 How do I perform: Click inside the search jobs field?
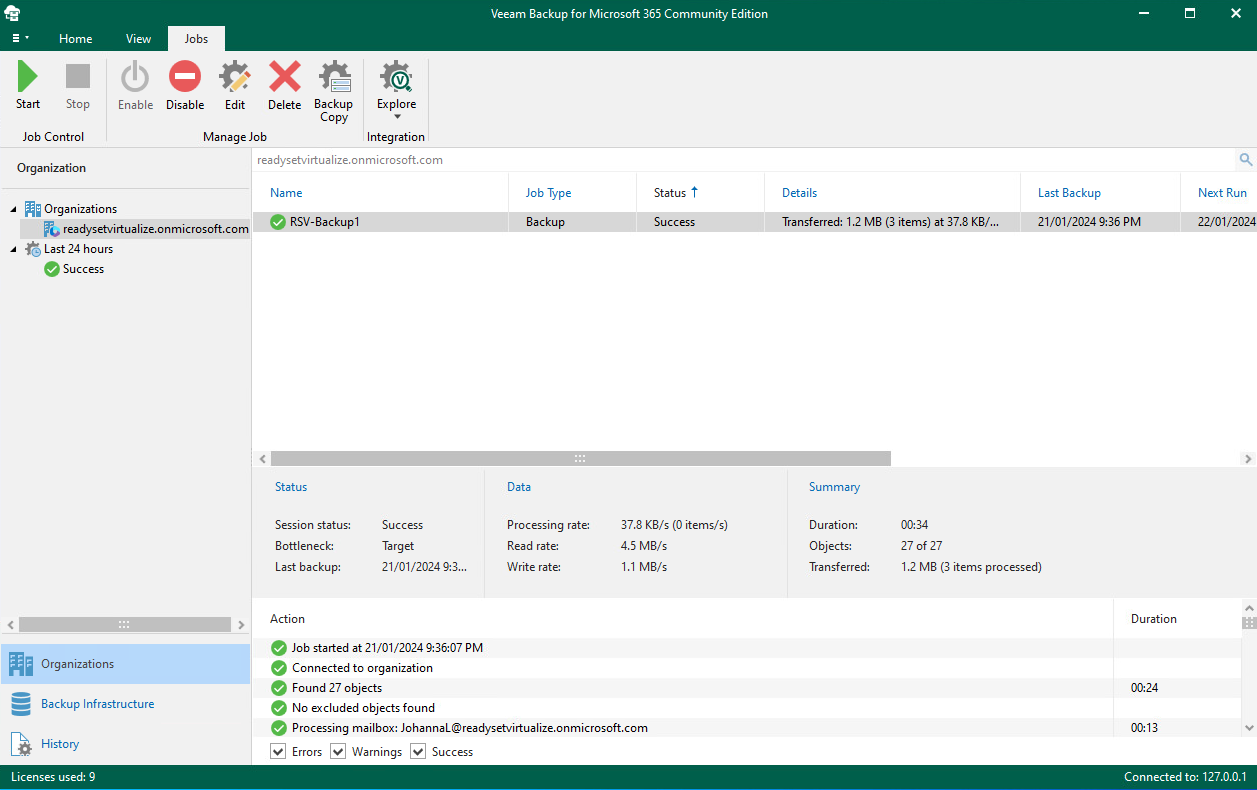pyautogui.click(x=745, y=160)
